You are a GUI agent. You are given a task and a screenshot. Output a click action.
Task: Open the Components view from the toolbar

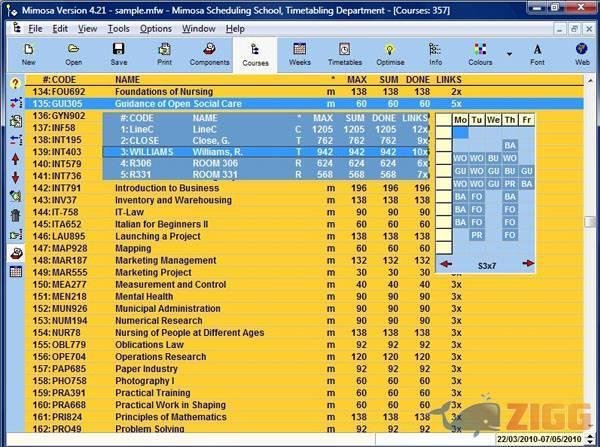[x=209, y=54]
